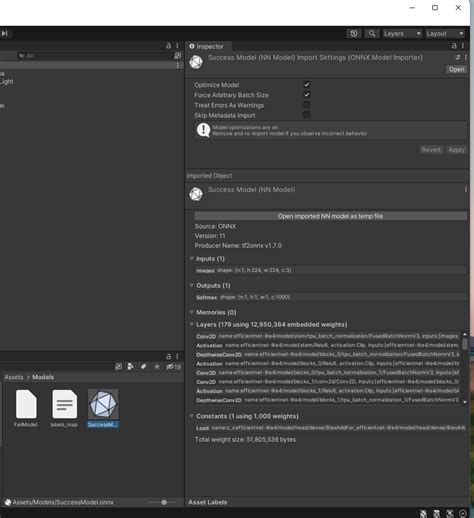Toggle the Optimize Model checkbox
Viewport: 474px width, 518px height.
coord(307,85)
